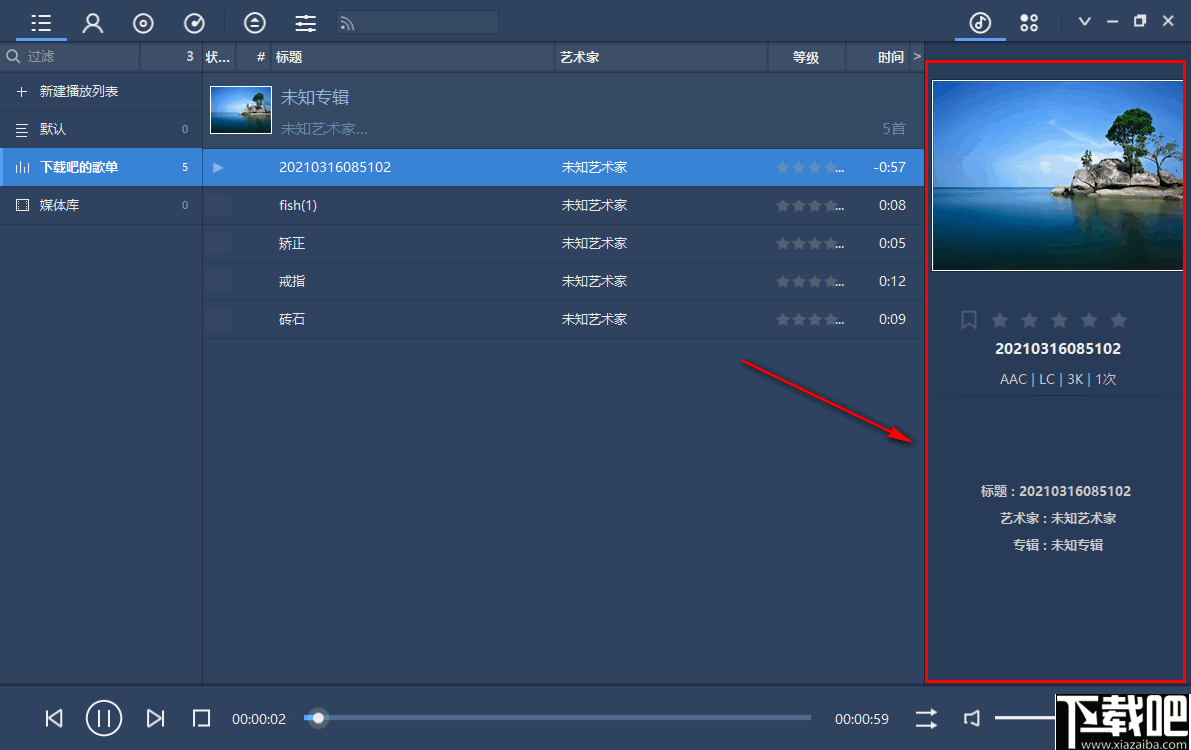Set star rating for 戒指 row
Viewport: 1191px width, 750px height.
(x=809, y=281)
